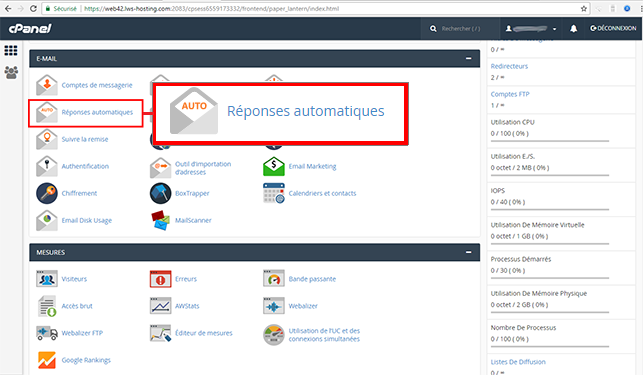The image size is (643, 375).
Task: Click the Chiffrement link
Action: [79, 193]
